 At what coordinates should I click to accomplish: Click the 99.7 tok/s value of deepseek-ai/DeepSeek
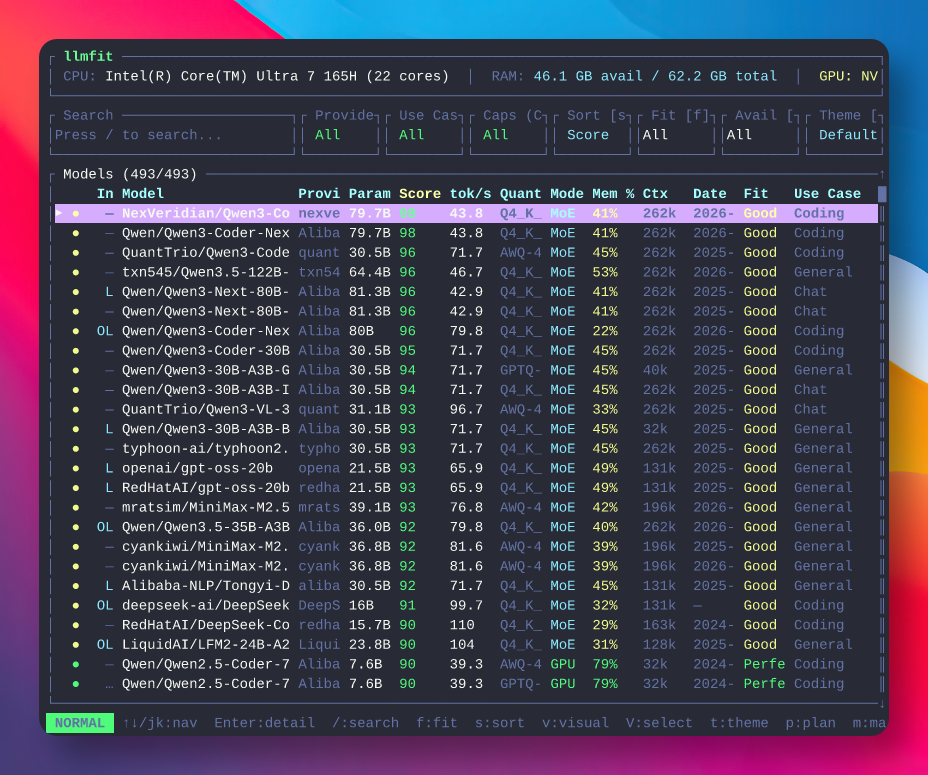466,605
